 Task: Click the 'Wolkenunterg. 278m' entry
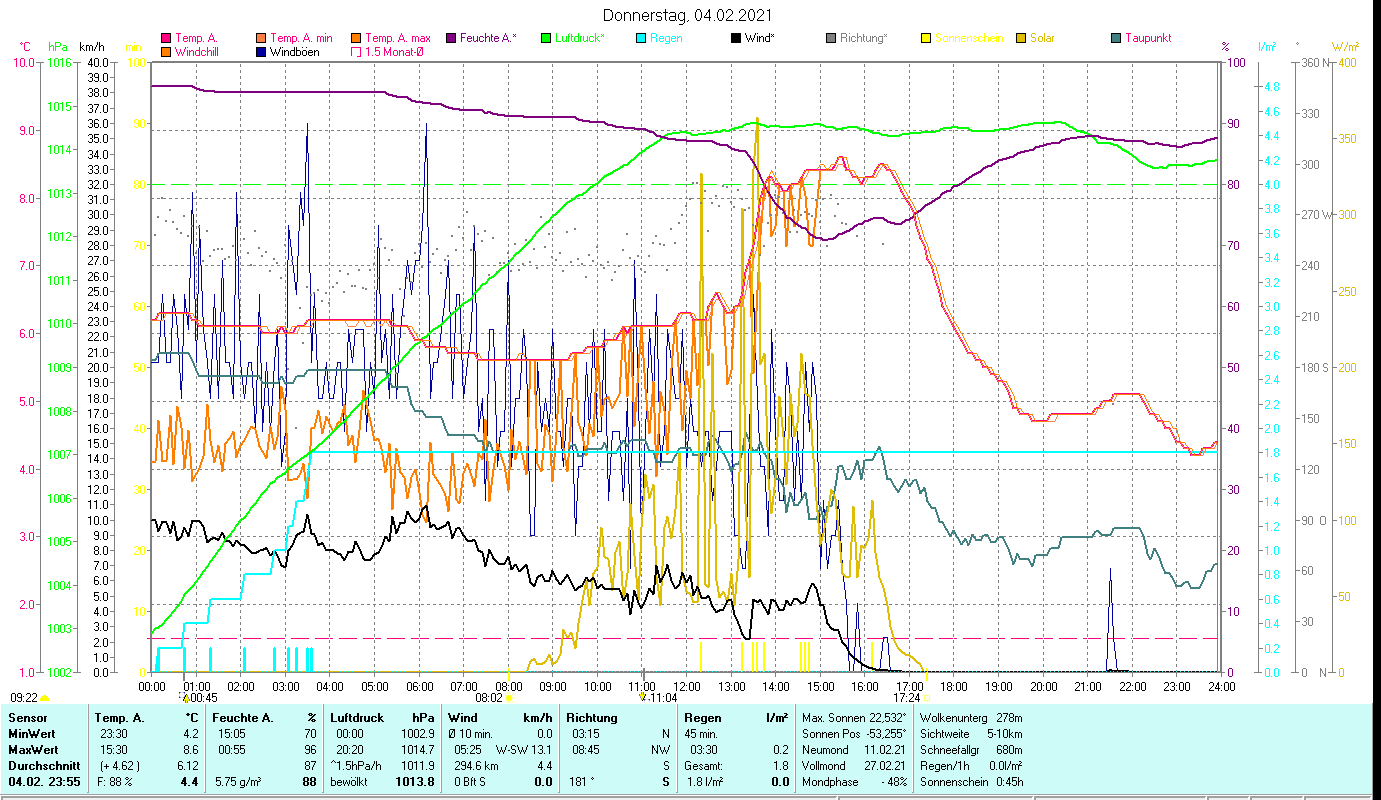971,718
